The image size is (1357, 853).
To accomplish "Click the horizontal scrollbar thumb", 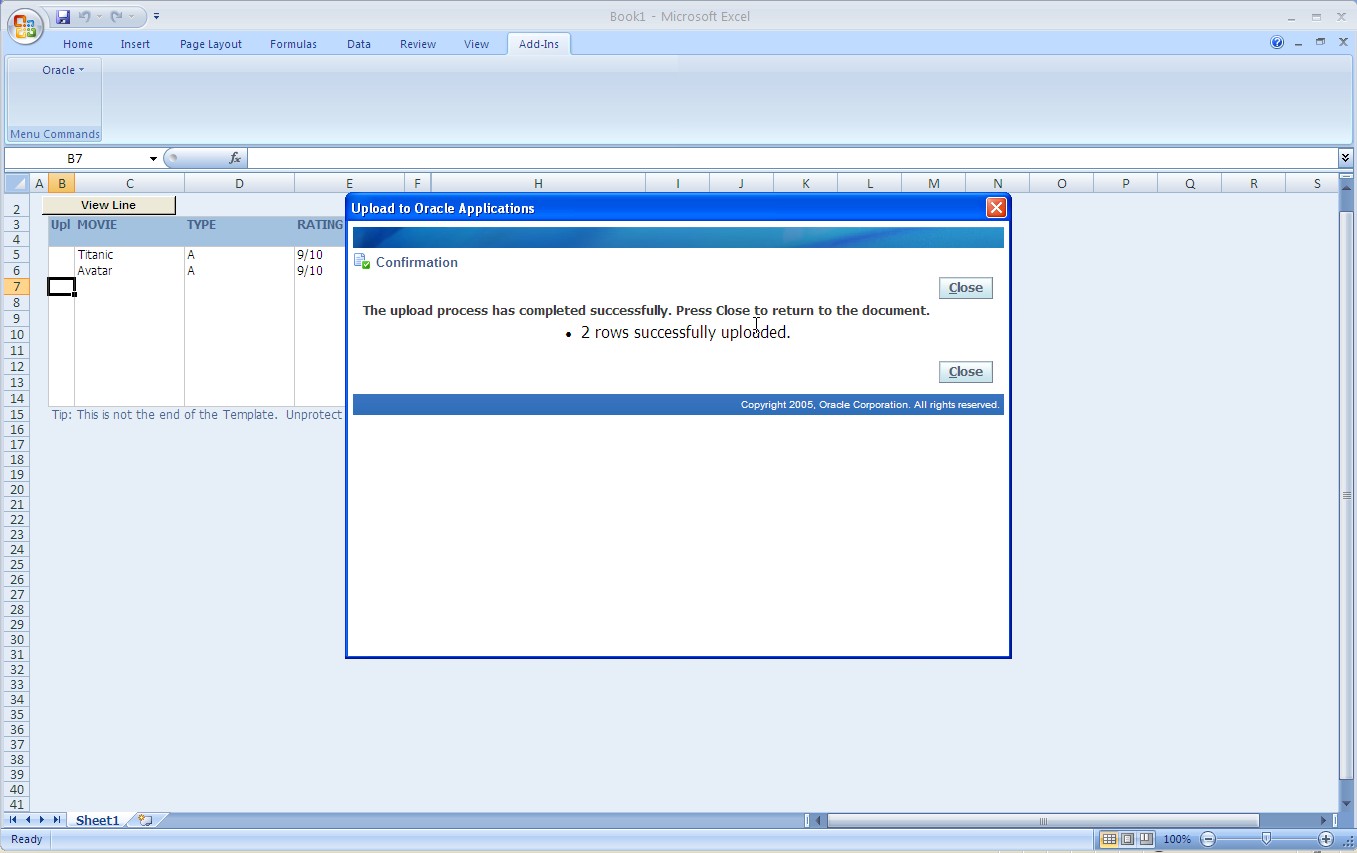I will coord(1044,821).
